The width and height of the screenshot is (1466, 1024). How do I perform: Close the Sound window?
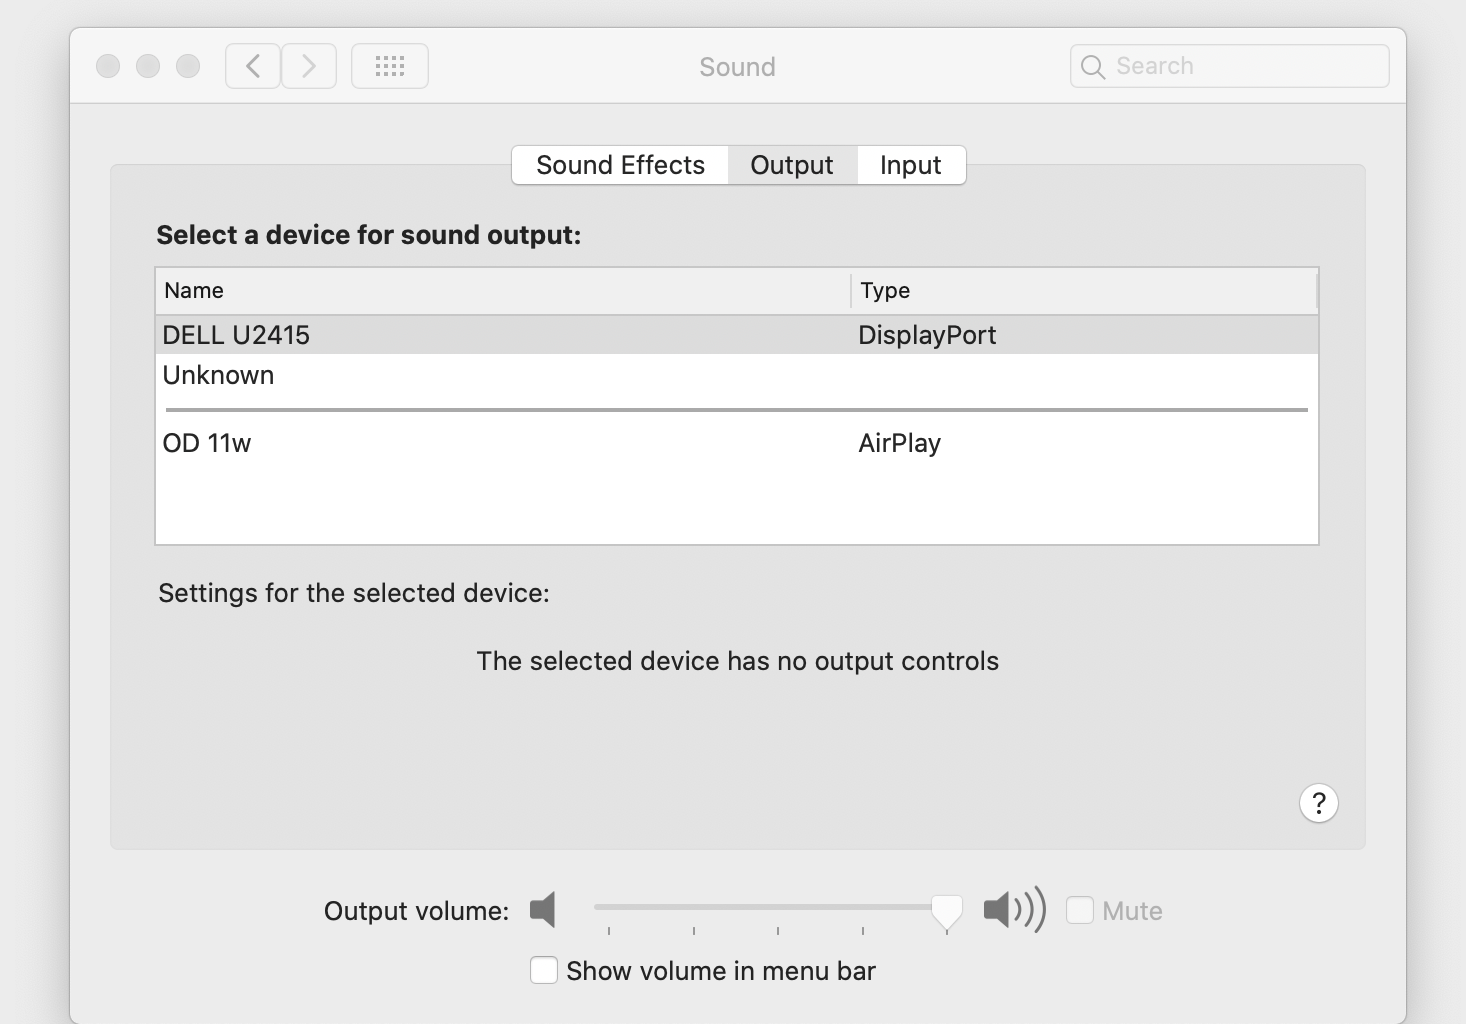tap(108, 66)
